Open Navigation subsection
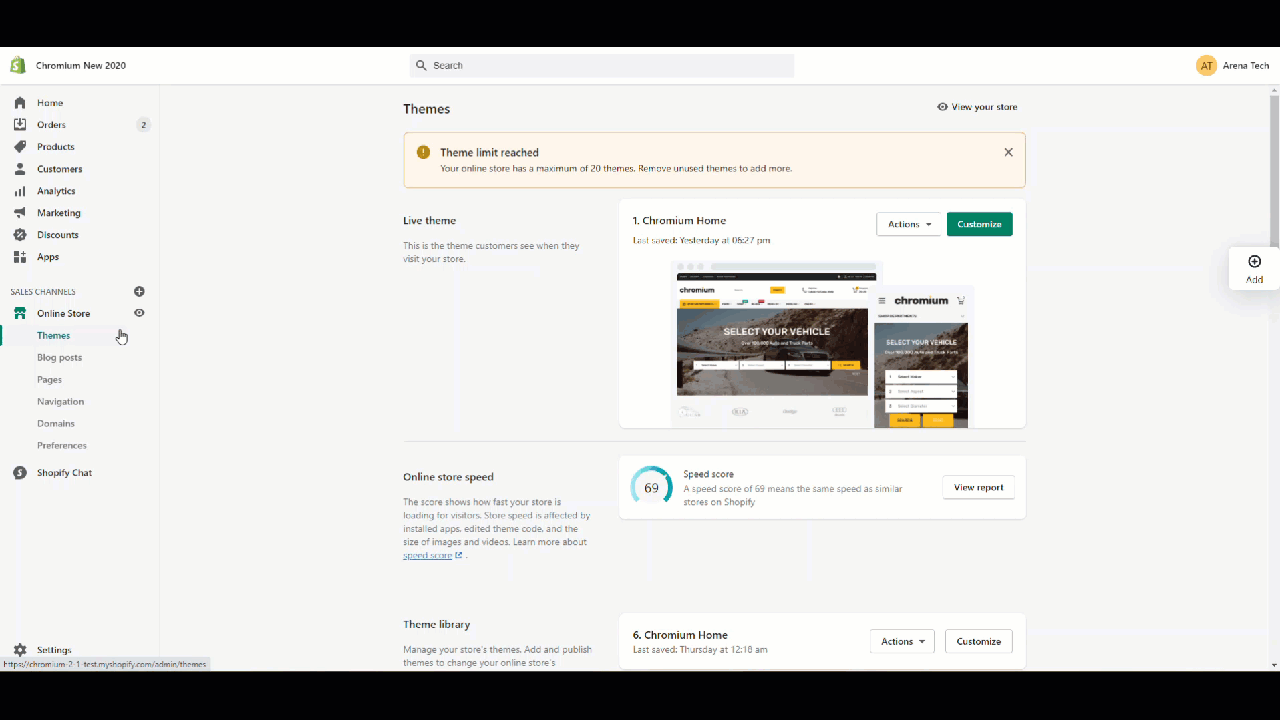 (61, 401)
